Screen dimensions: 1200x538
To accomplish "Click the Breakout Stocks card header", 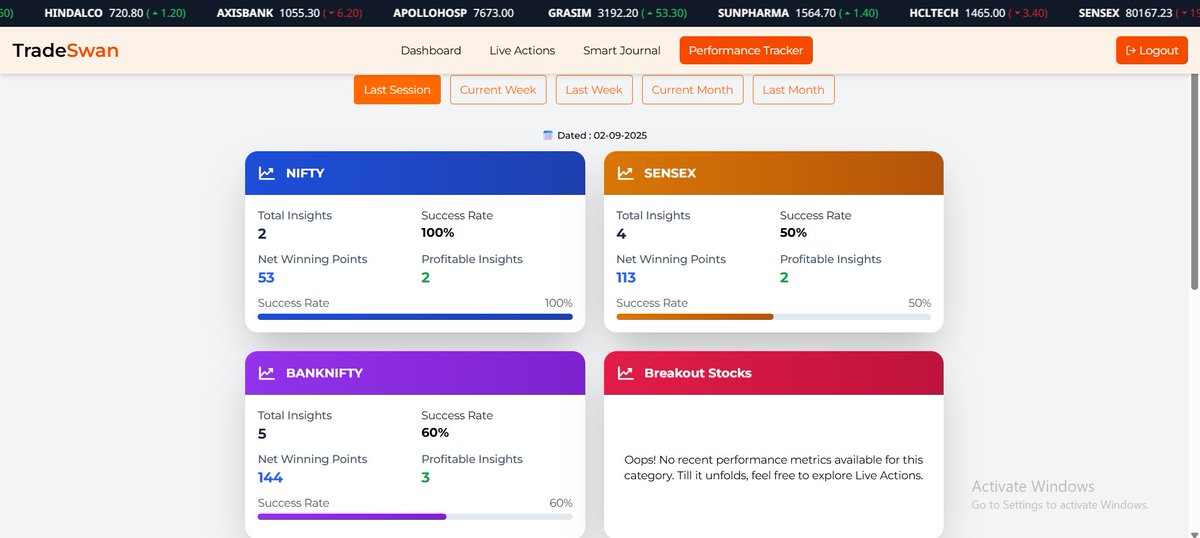I will click(774, 373).
